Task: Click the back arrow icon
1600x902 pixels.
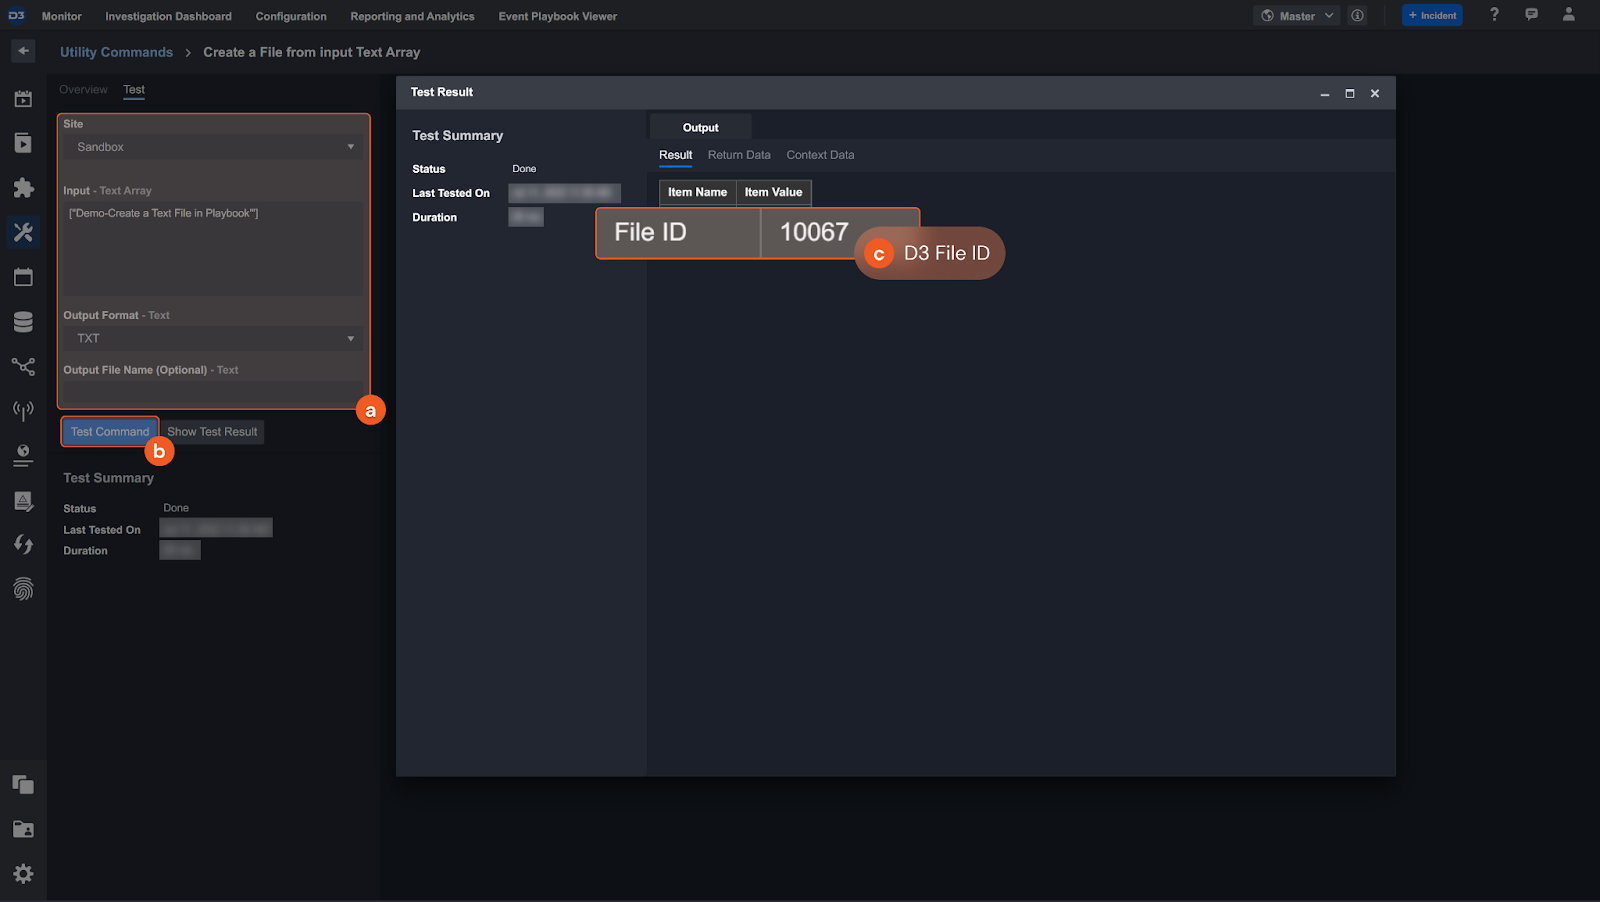Action: [x=23, y=51]
